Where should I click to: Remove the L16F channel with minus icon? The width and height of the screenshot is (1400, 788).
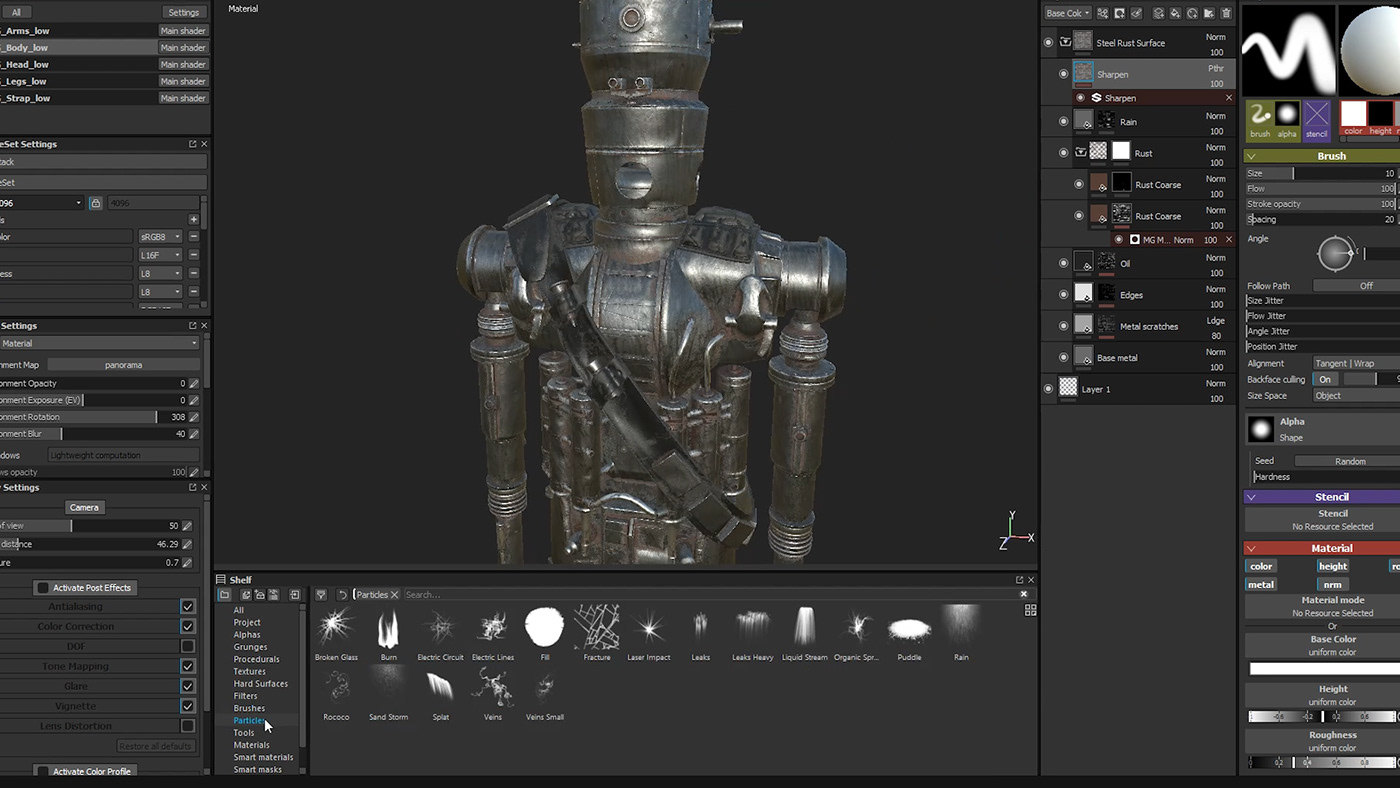(194, 255)
